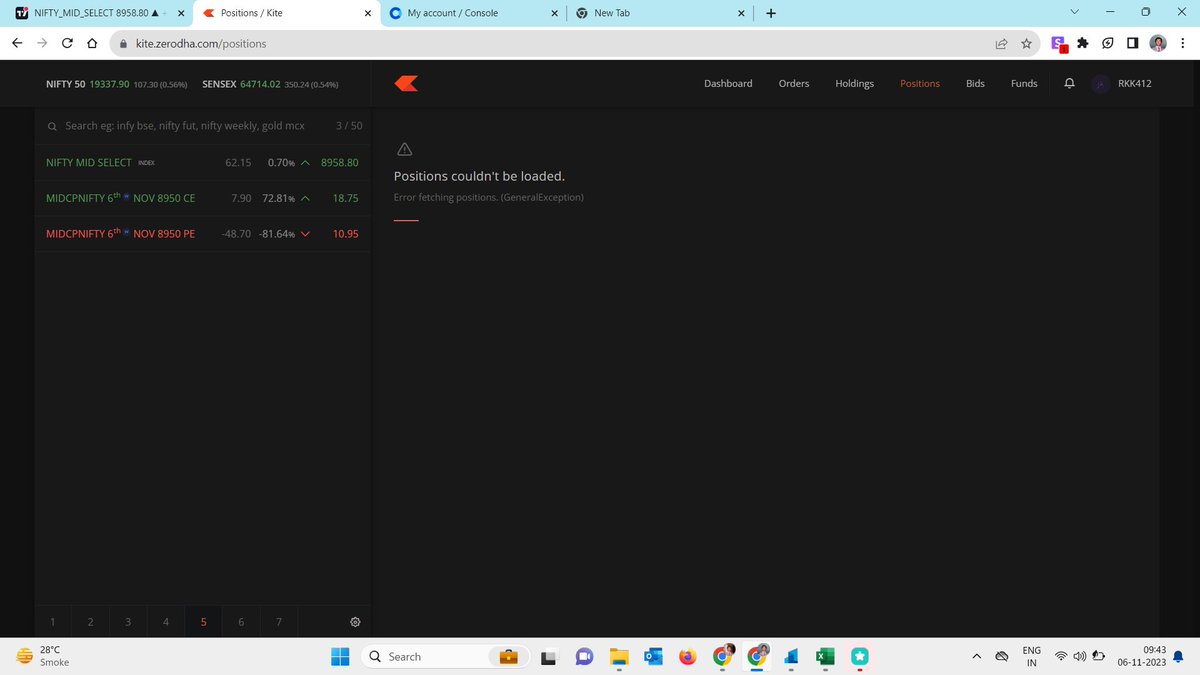The width and height of the screenshot is (1200, 675).
Task: Open Outlook from the taskbar
Action: coord(654,656)
